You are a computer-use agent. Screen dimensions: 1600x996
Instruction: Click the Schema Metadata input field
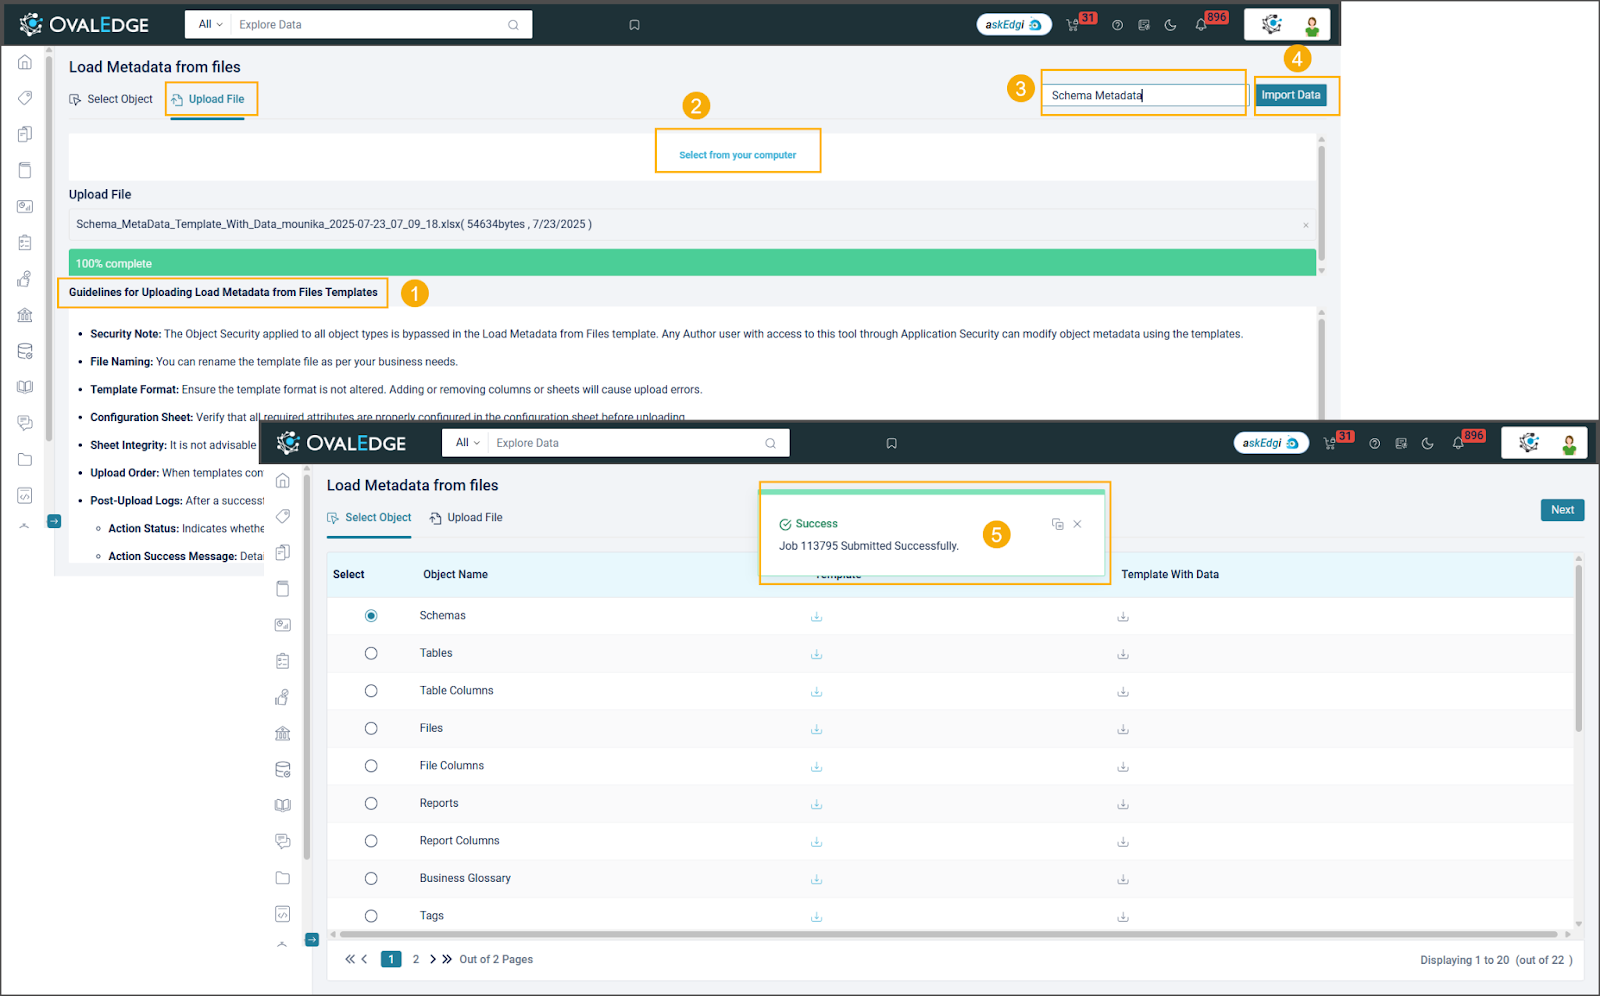pos(1145,95)
